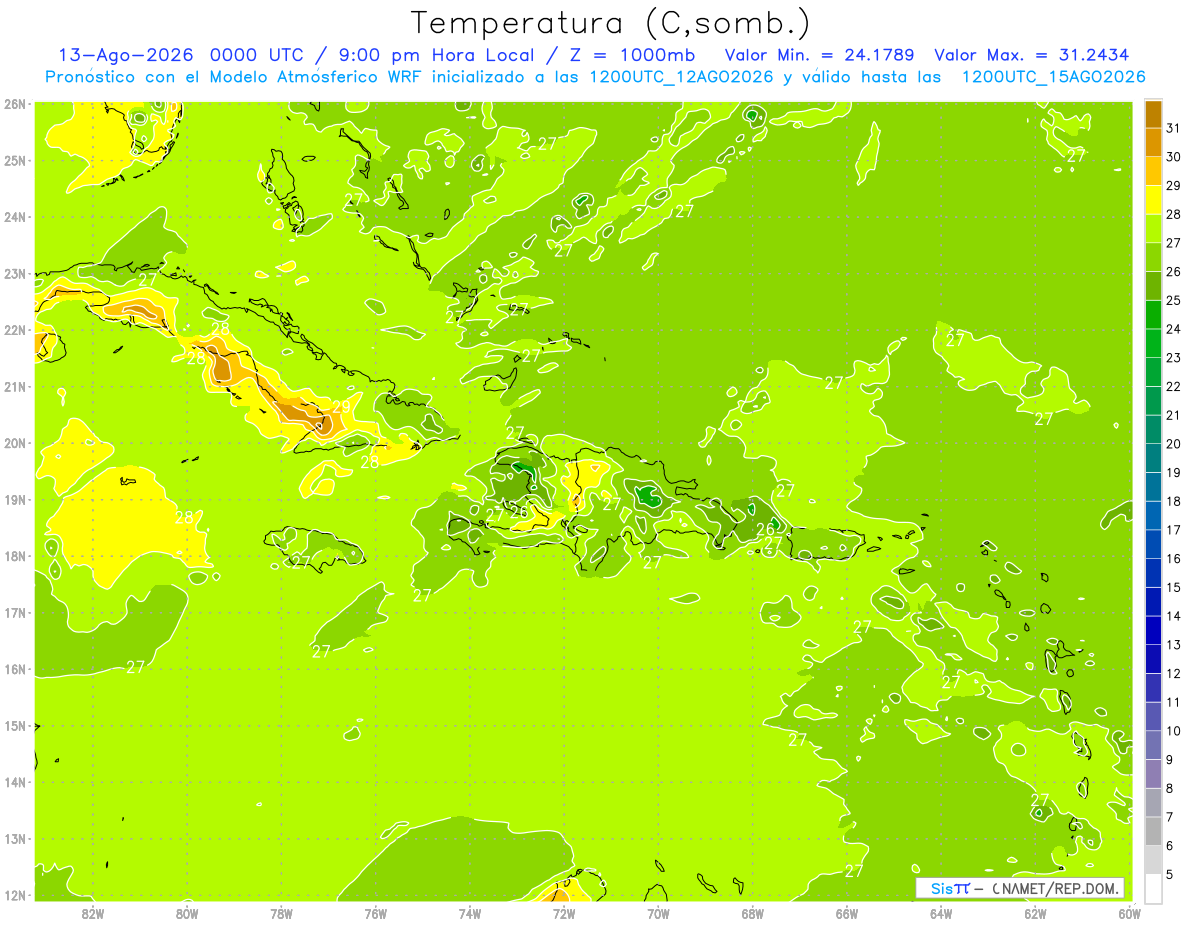Click the "74W" longitude axis label
The image size is (1200, 927).
pos(470,913)
